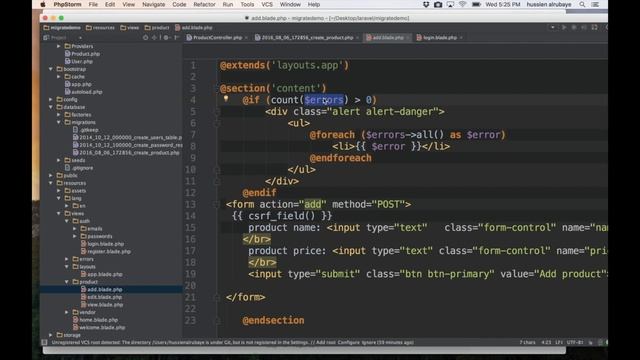Click the add.blade.php breadcrumb
This screenshot has height=360, width=640.
click(194, 28)
